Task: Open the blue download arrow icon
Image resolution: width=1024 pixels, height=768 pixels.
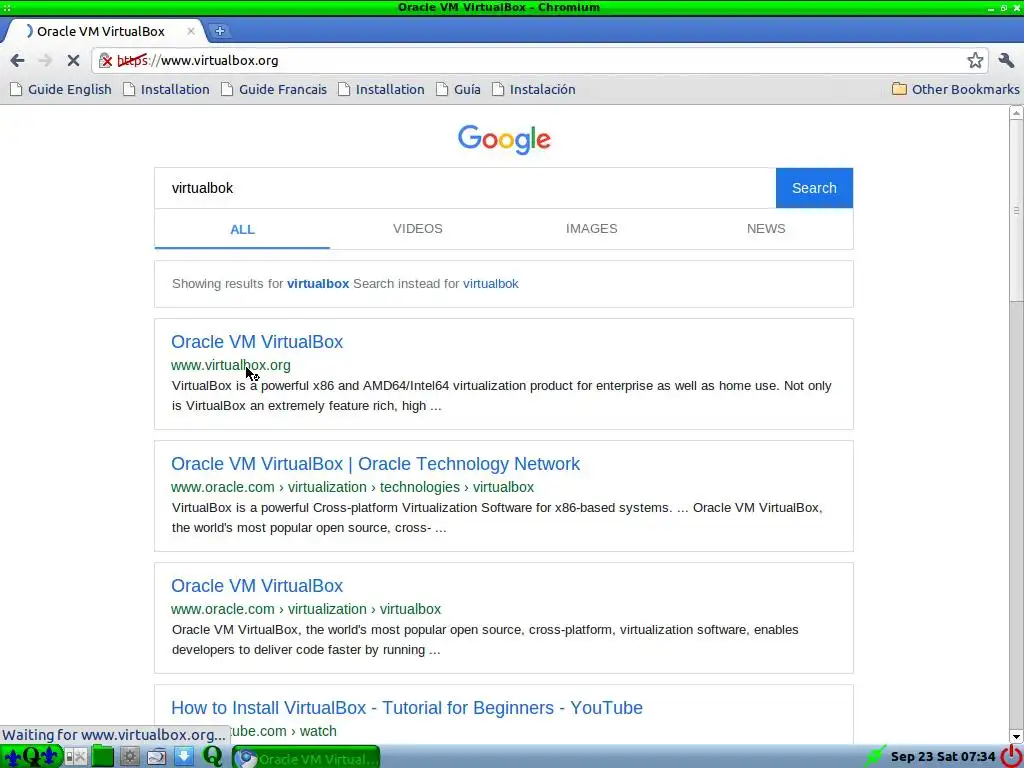Action: [x=184, y=756]
